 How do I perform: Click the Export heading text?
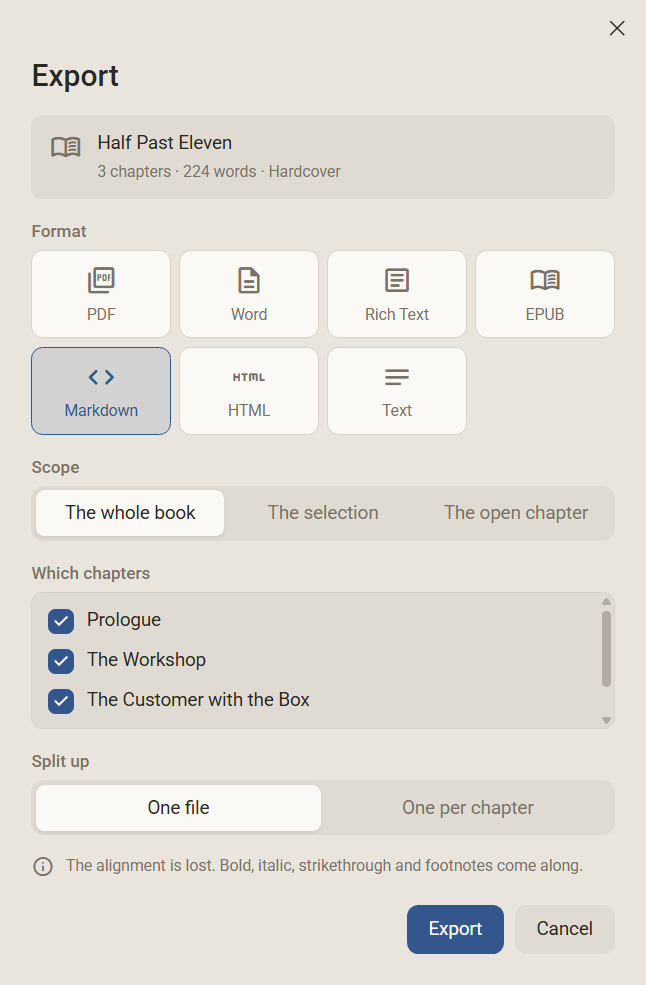point(75,76)
